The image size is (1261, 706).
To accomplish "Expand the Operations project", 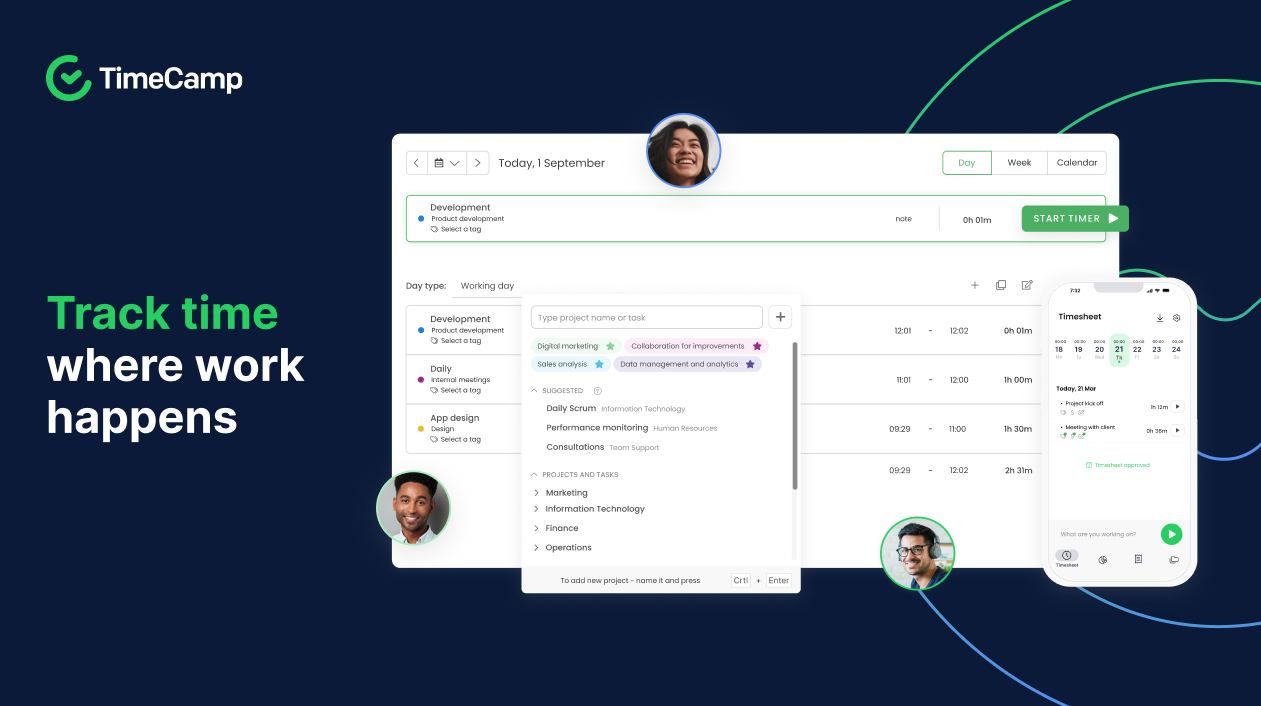I will coord(536,548).
